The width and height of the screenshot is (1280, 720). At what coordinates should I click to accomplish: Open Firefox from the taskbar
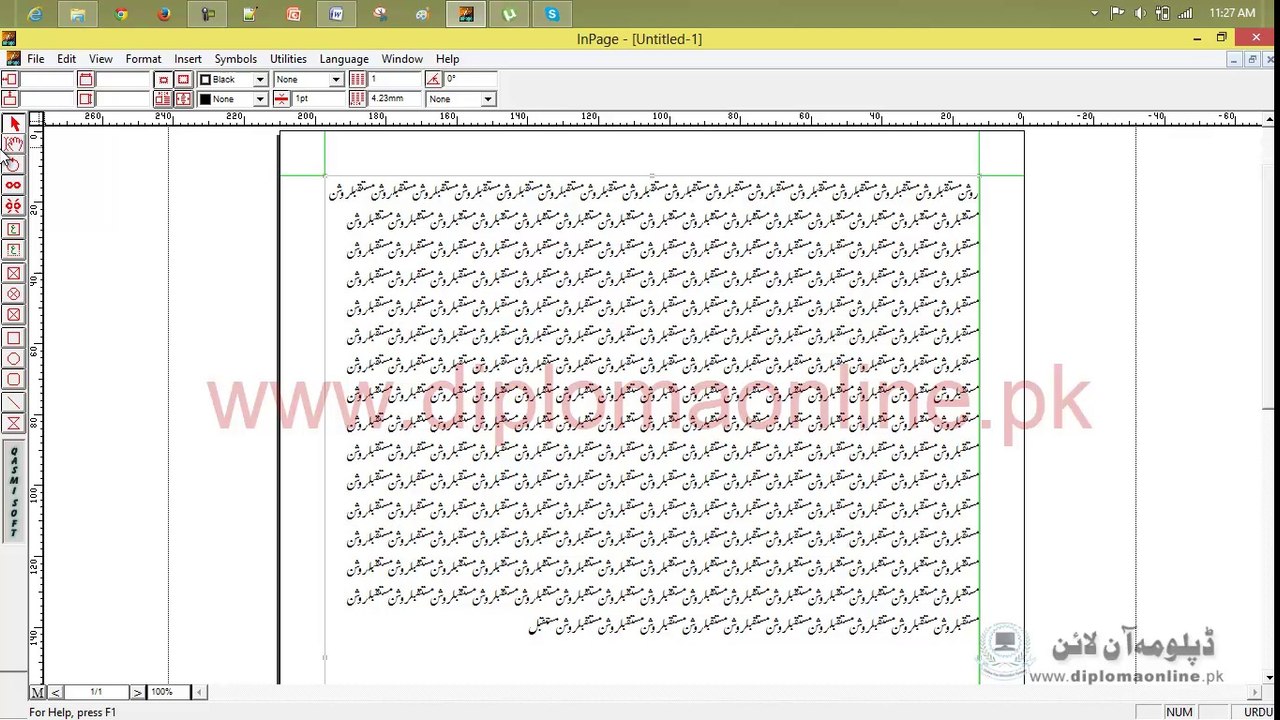coord(164,14)
